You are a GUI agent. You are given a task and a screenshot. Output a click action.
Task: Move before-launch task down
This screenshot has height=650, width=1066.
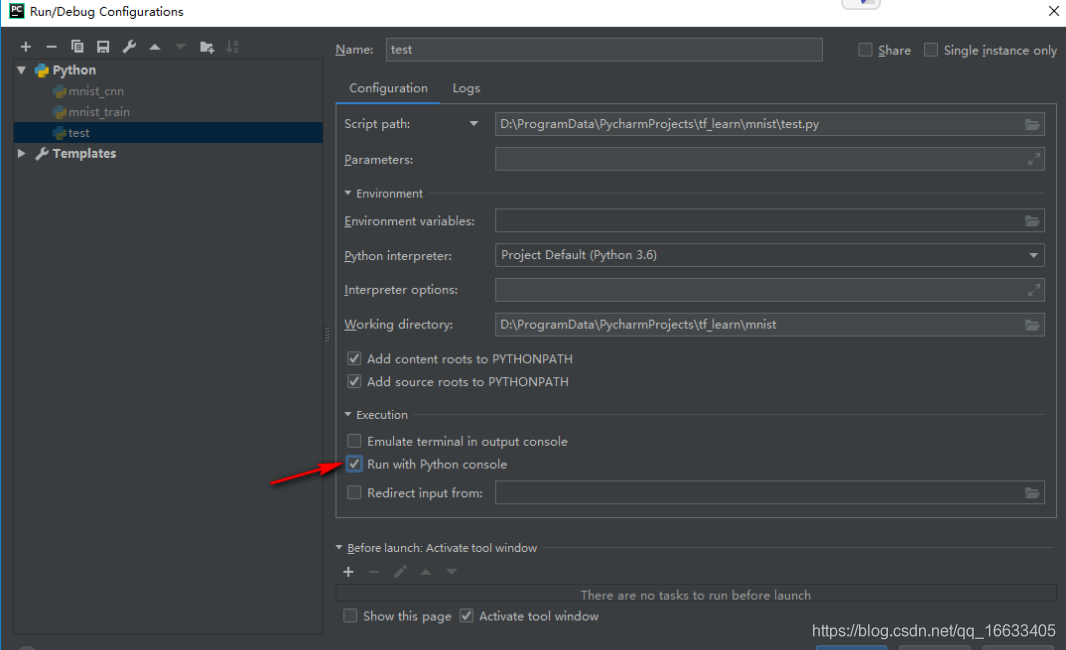[451, 572]
